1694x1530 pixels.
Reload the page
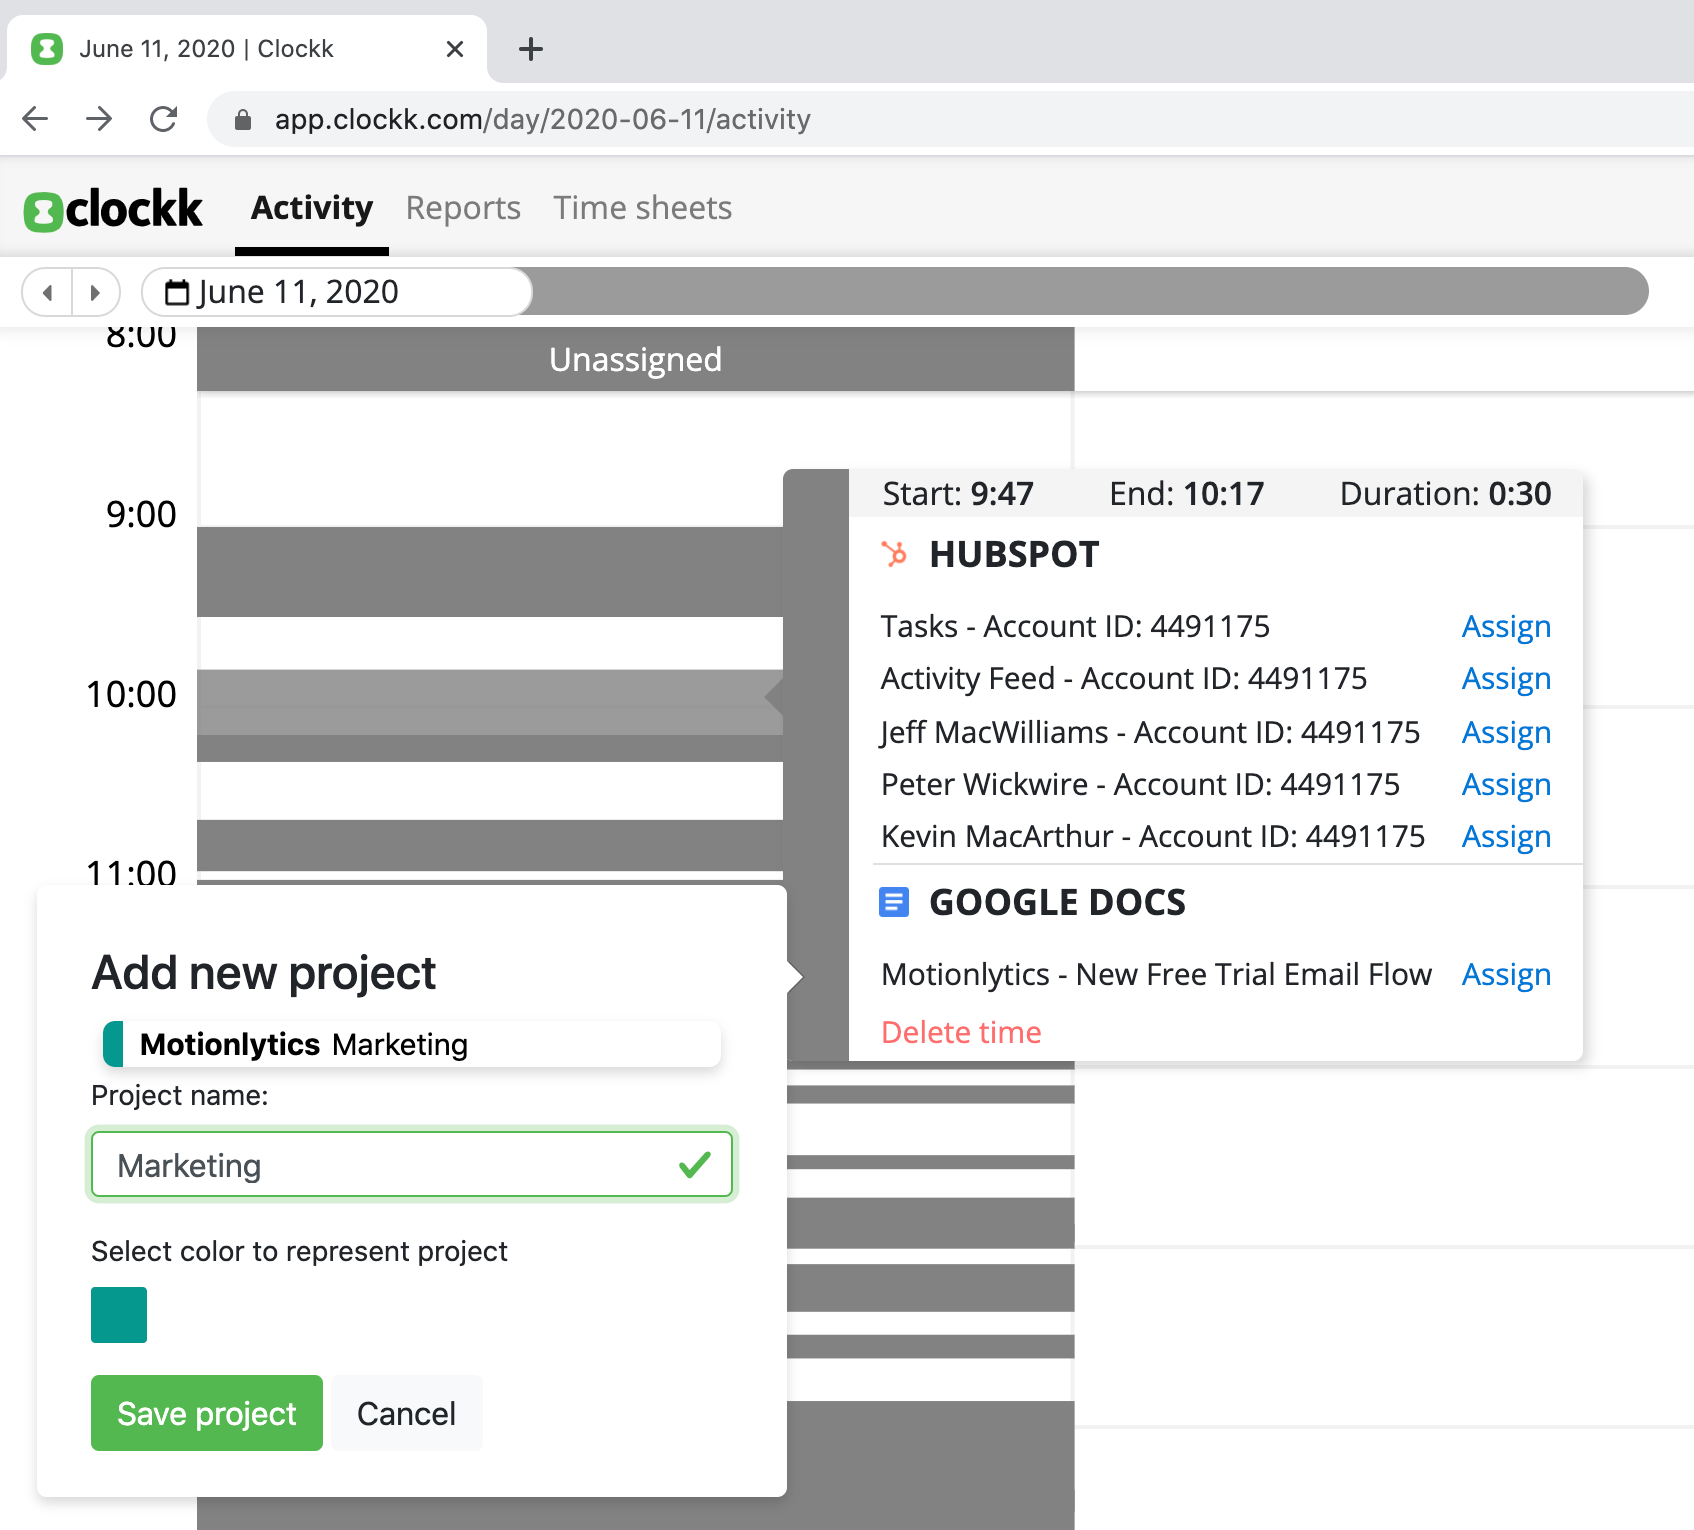pyautogui.click(x=163, y=119)
